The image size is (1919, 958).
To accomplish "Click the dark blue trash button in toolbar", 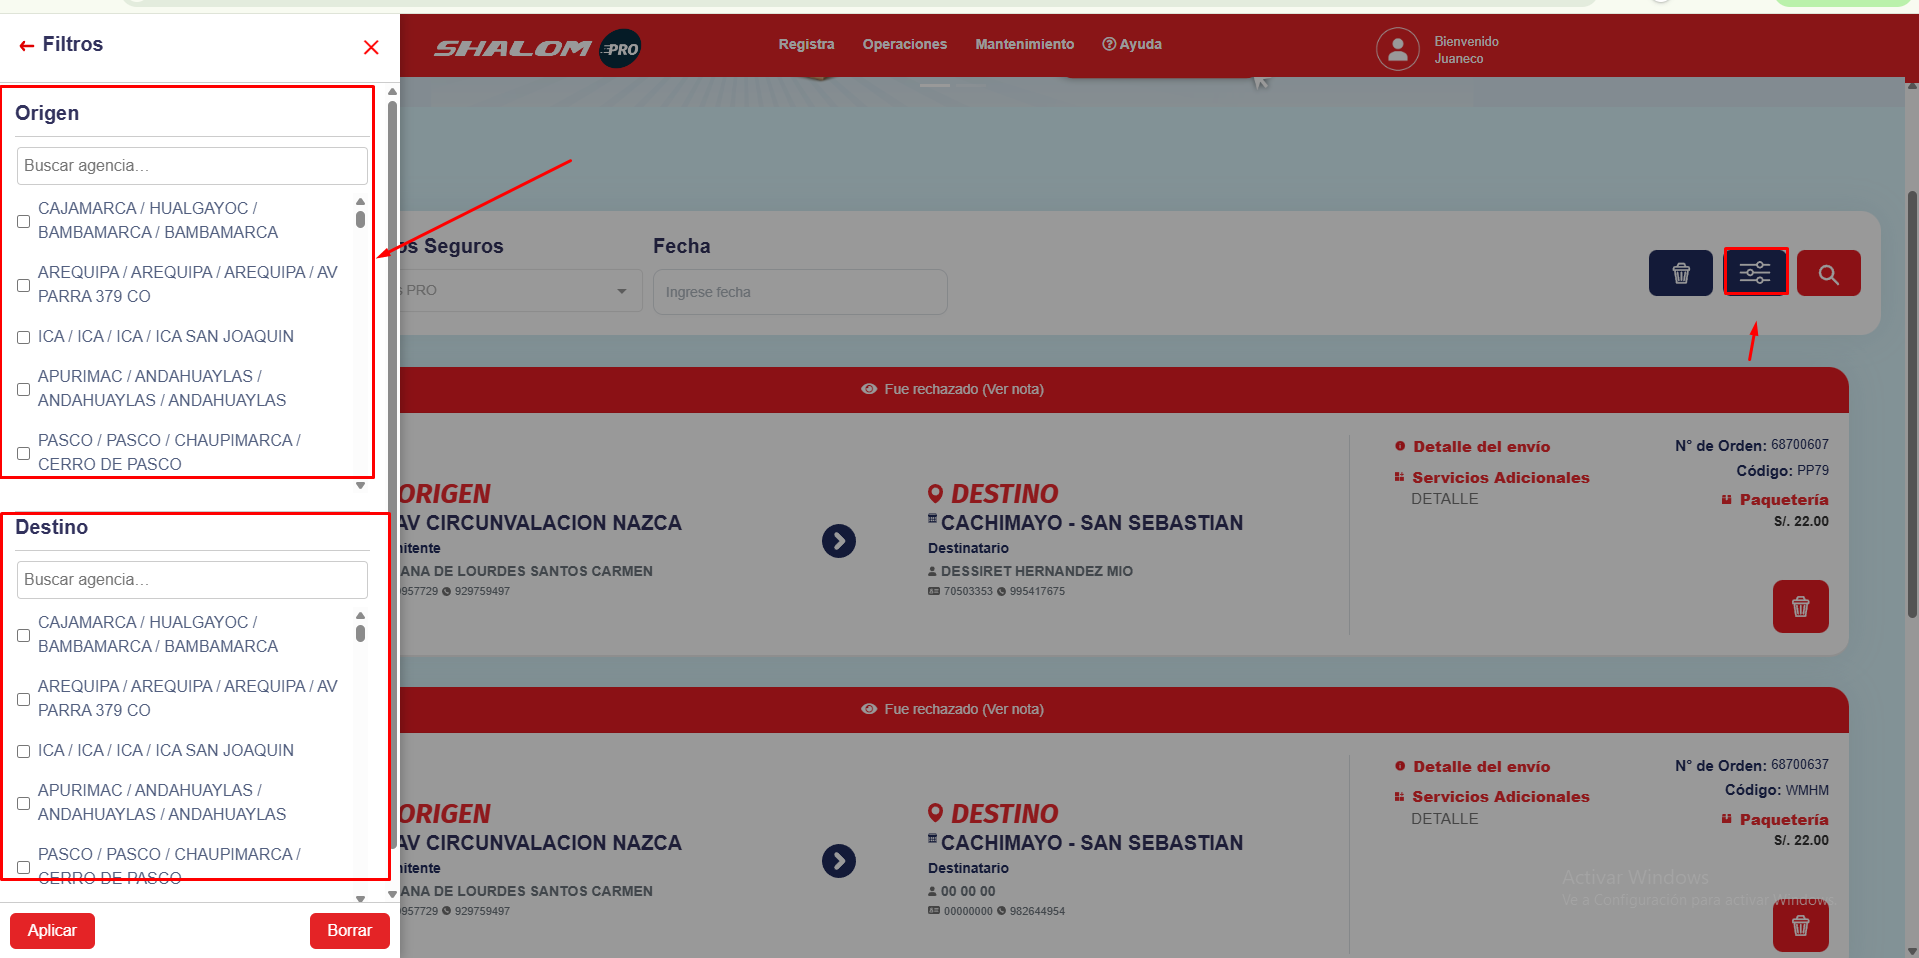I will [x=1680, y=273].
